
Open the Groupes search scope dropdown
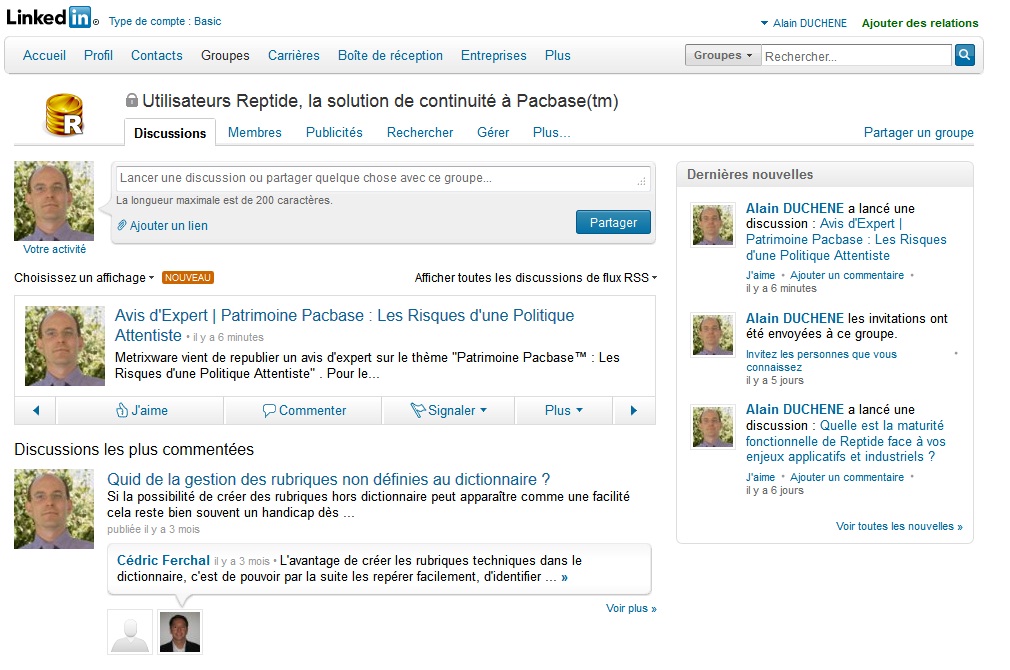coord(723,55)
